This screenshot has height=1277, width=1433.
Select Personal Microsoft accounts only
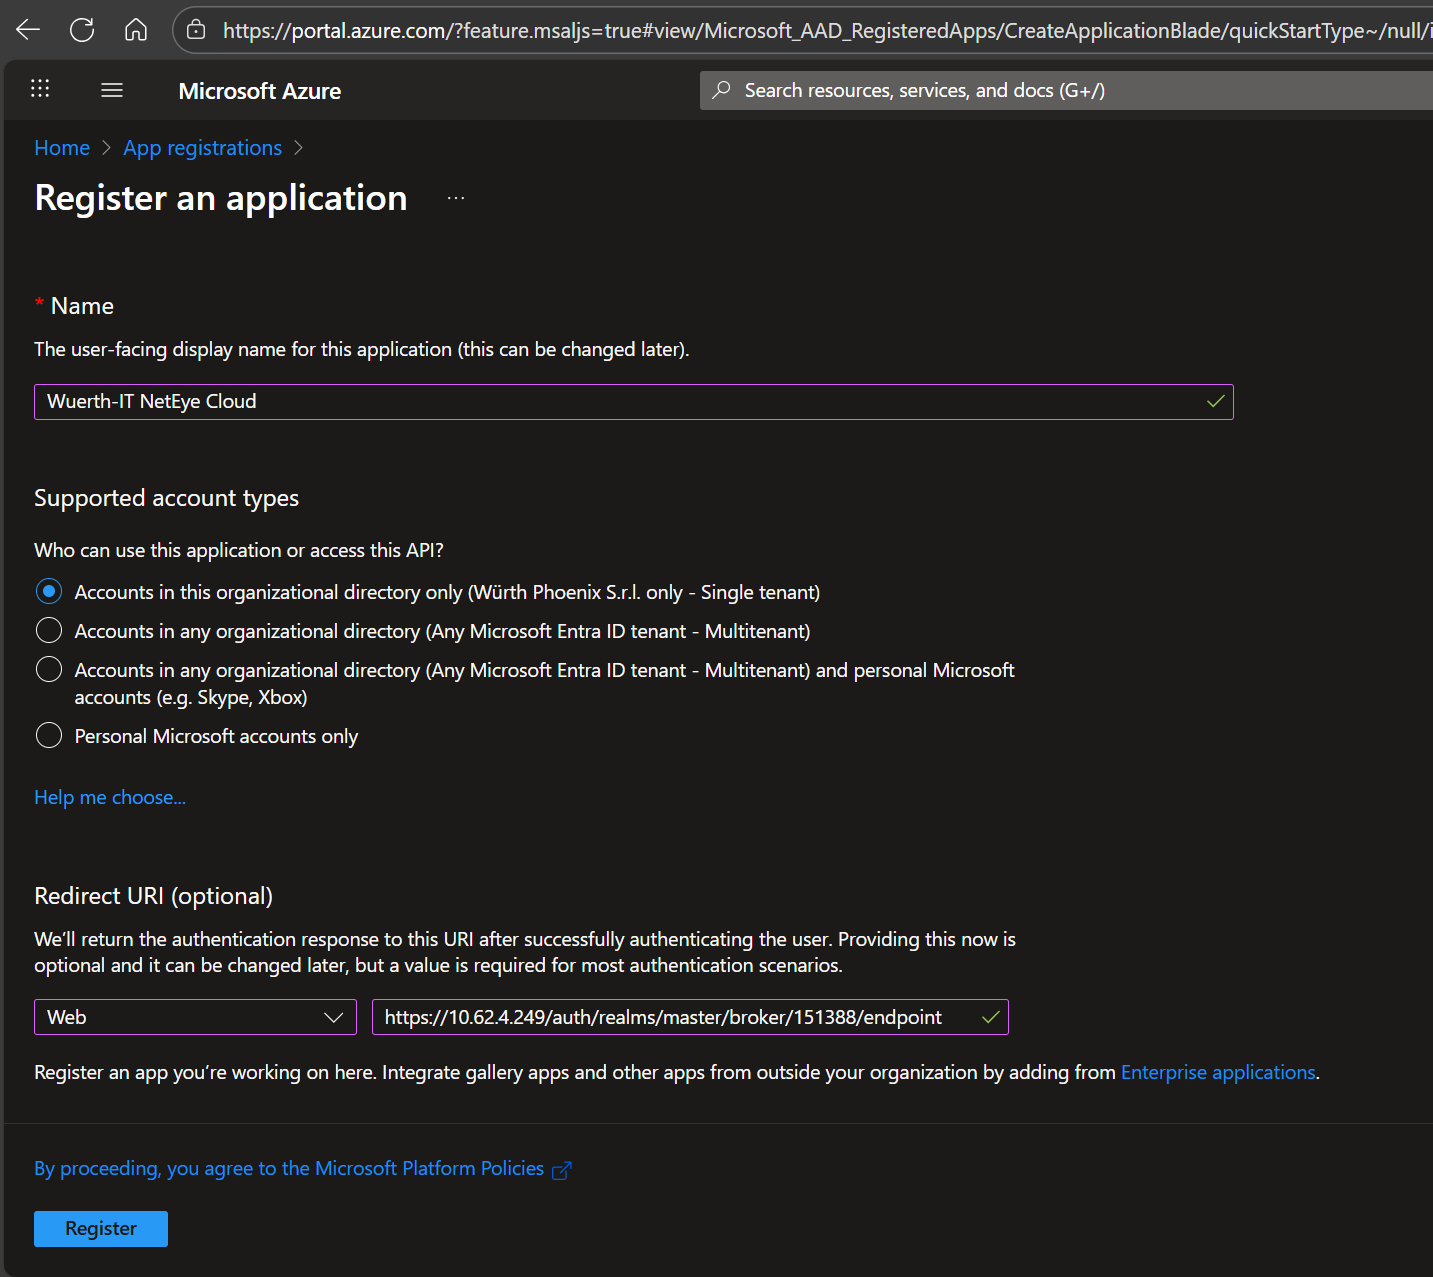pyautogui.click(x=49, y=736)
